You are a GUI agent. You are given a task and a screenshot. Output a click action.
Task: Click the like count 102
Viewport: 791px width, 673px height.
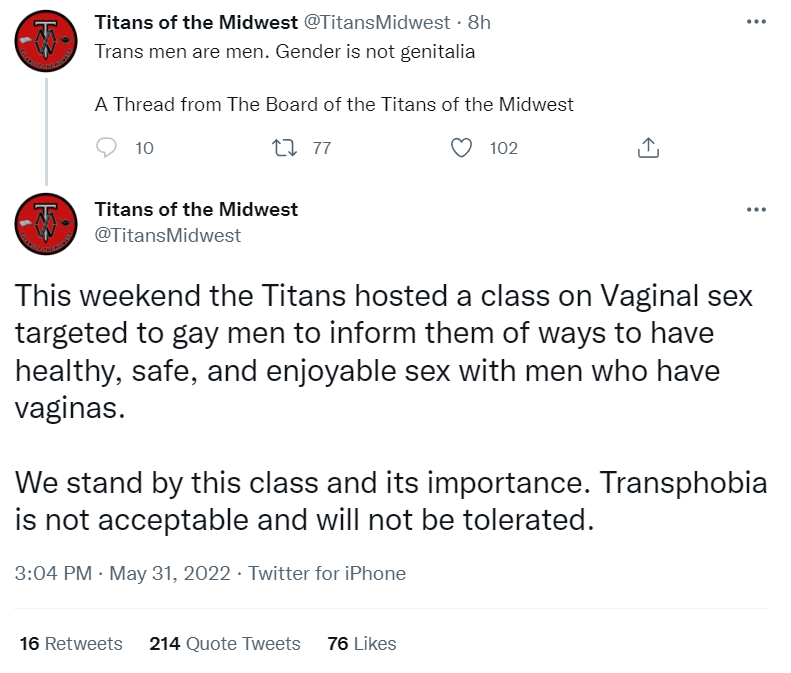pos(504,148)
